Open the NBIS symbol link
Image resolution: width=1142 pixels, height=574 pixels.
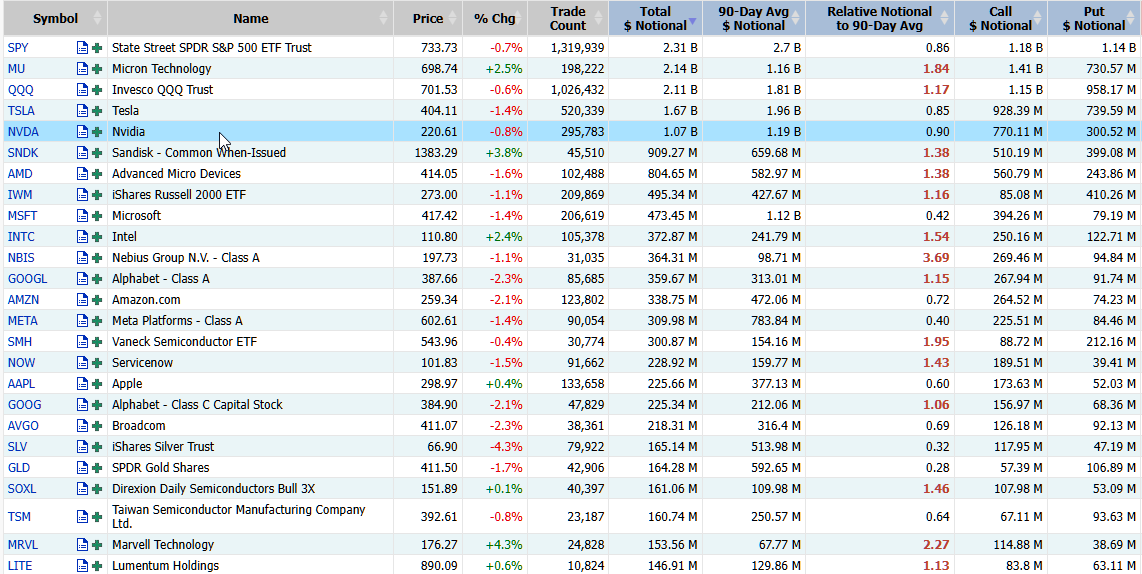click(21, 258)
